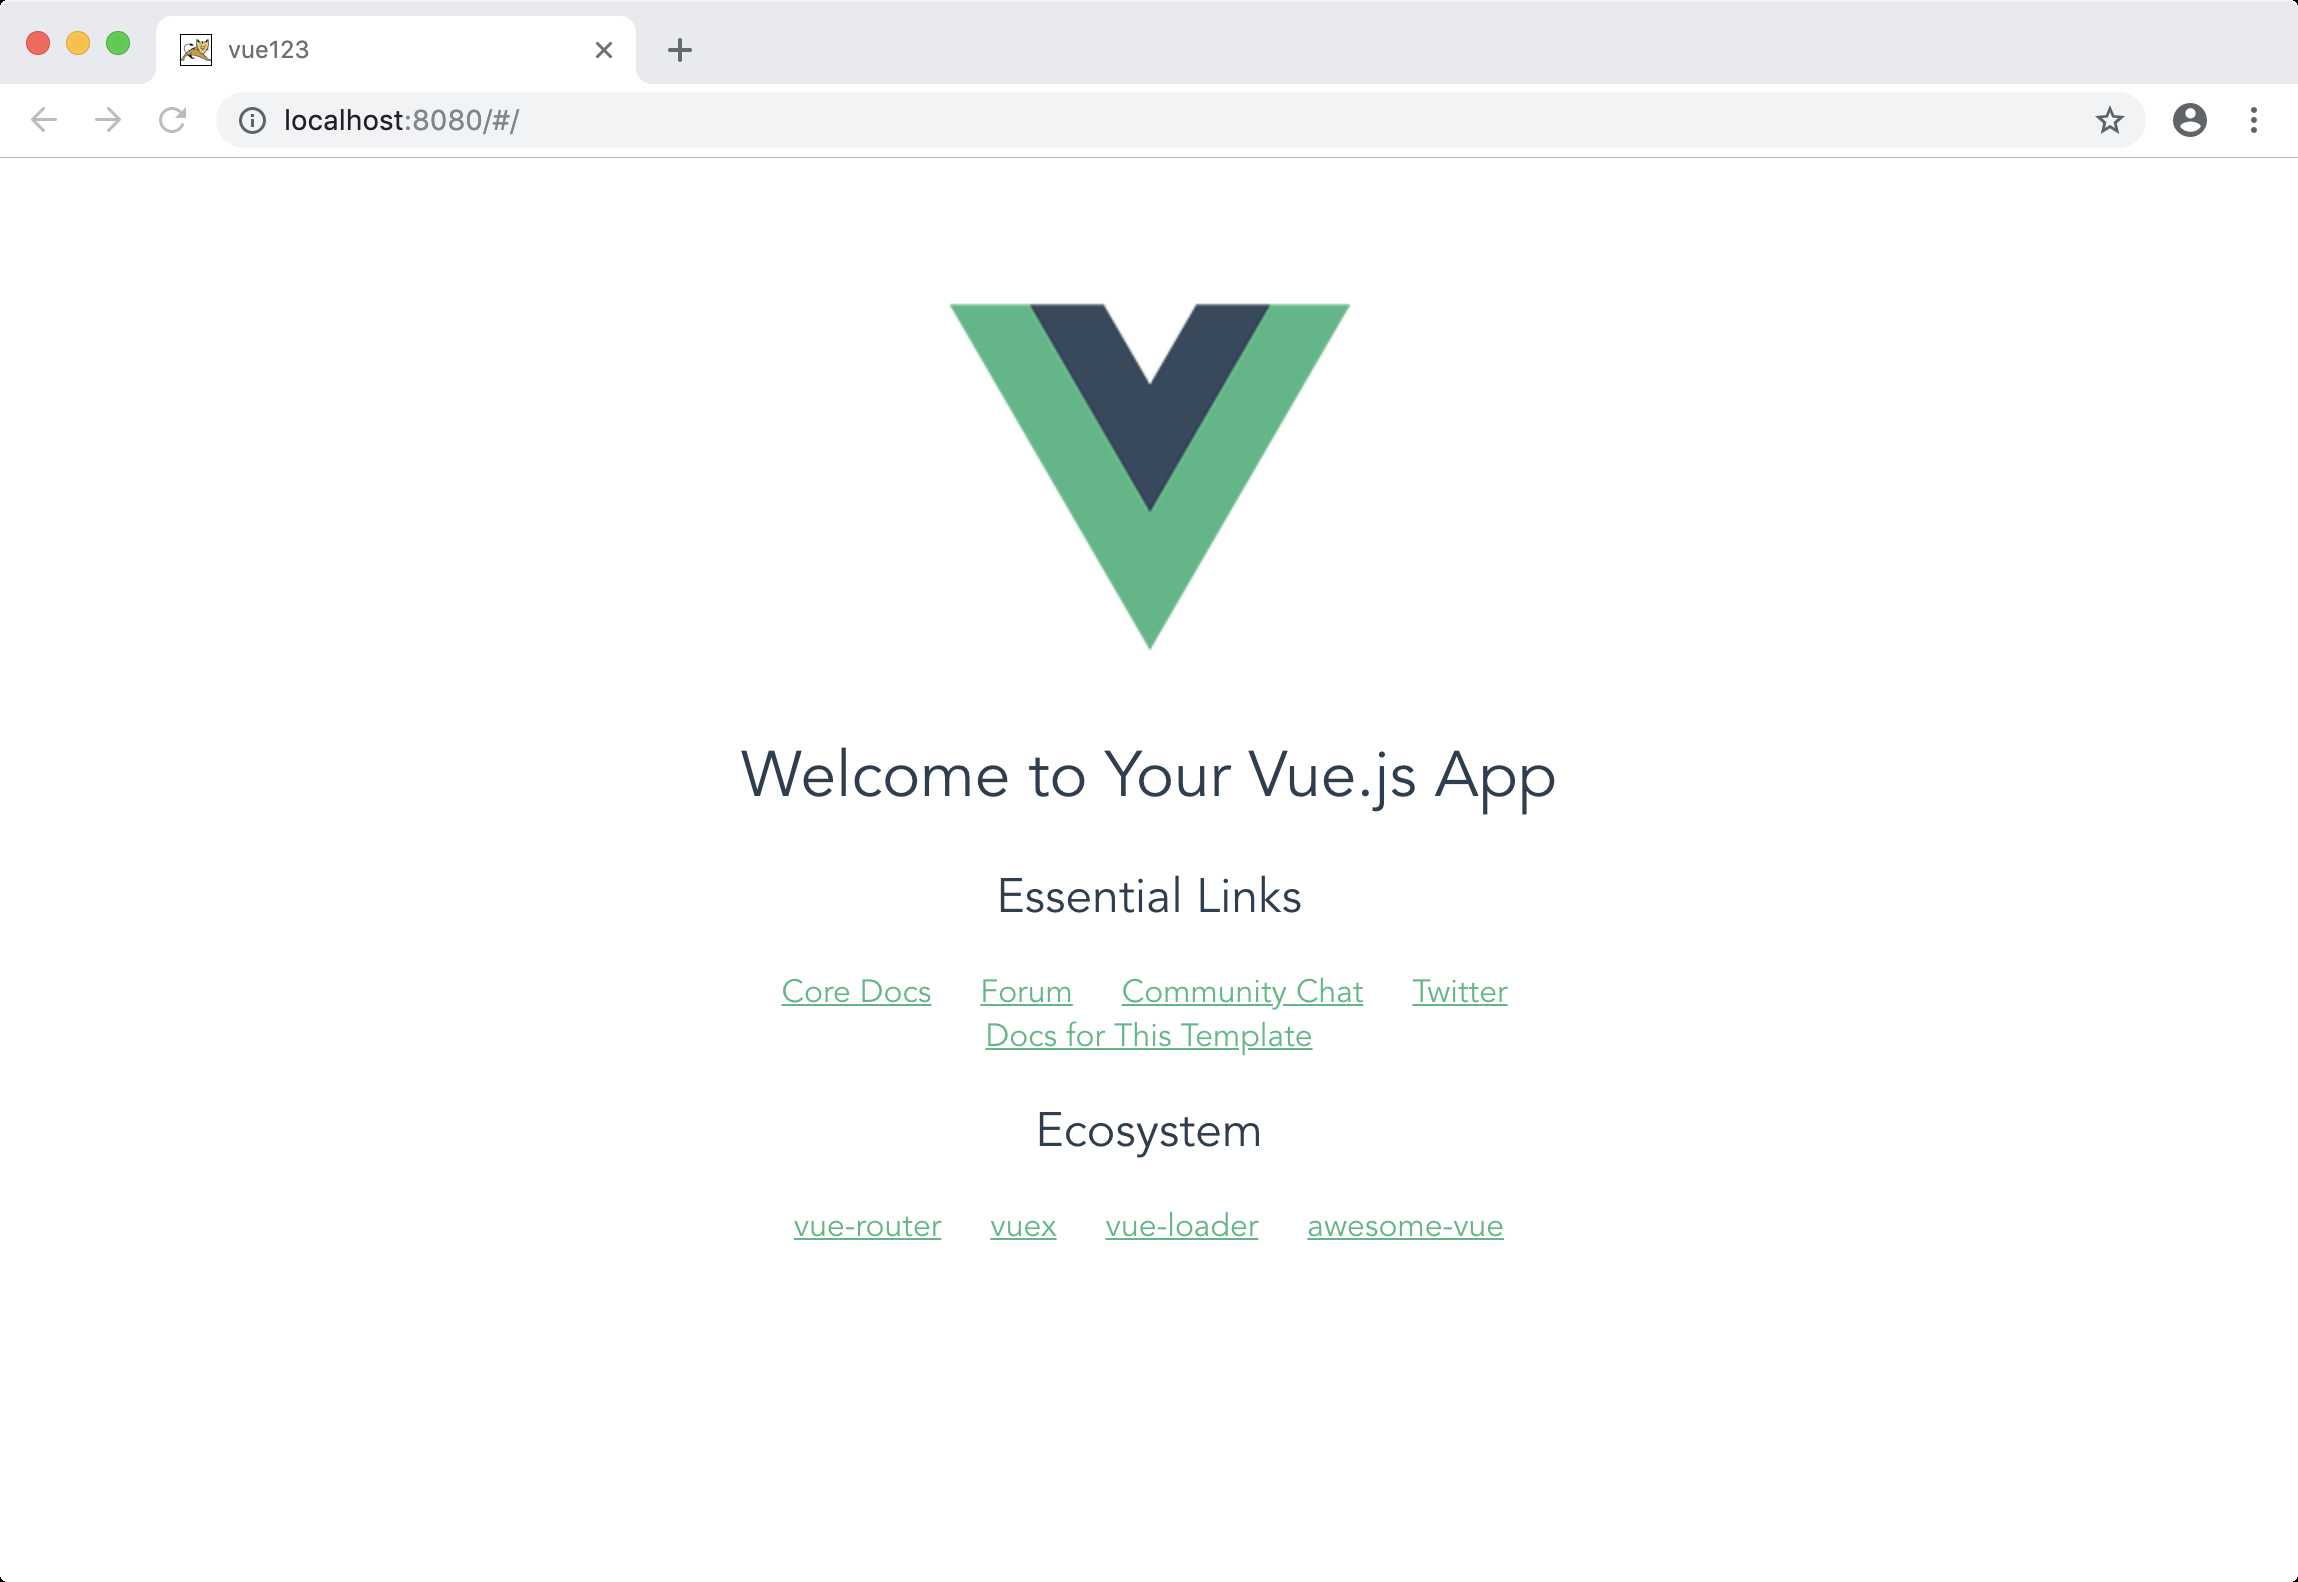Bookmark this page with star icon

tap(2109, 120)
